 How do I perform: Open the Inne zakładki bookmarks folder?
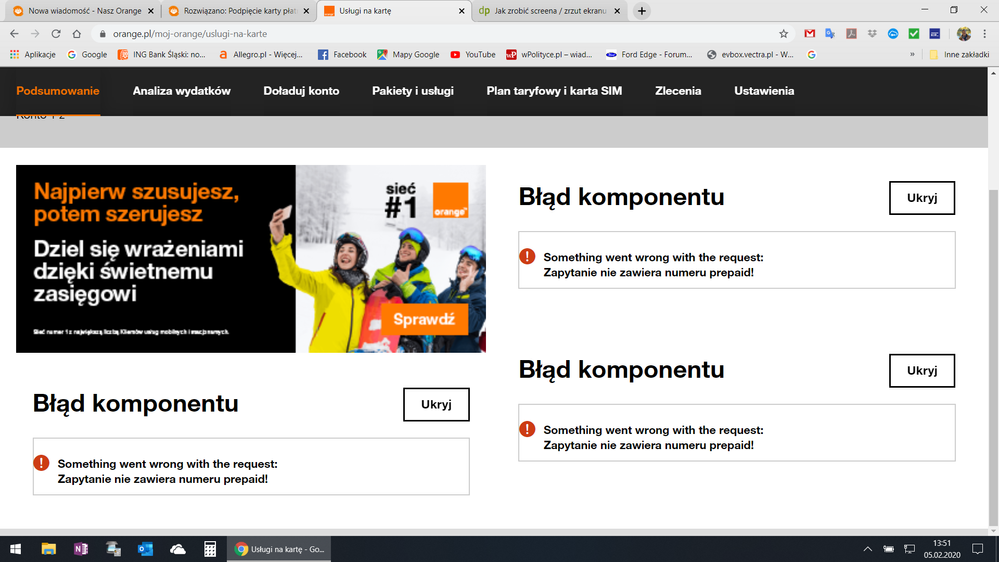pyautogui.click(x=959, y=55)
